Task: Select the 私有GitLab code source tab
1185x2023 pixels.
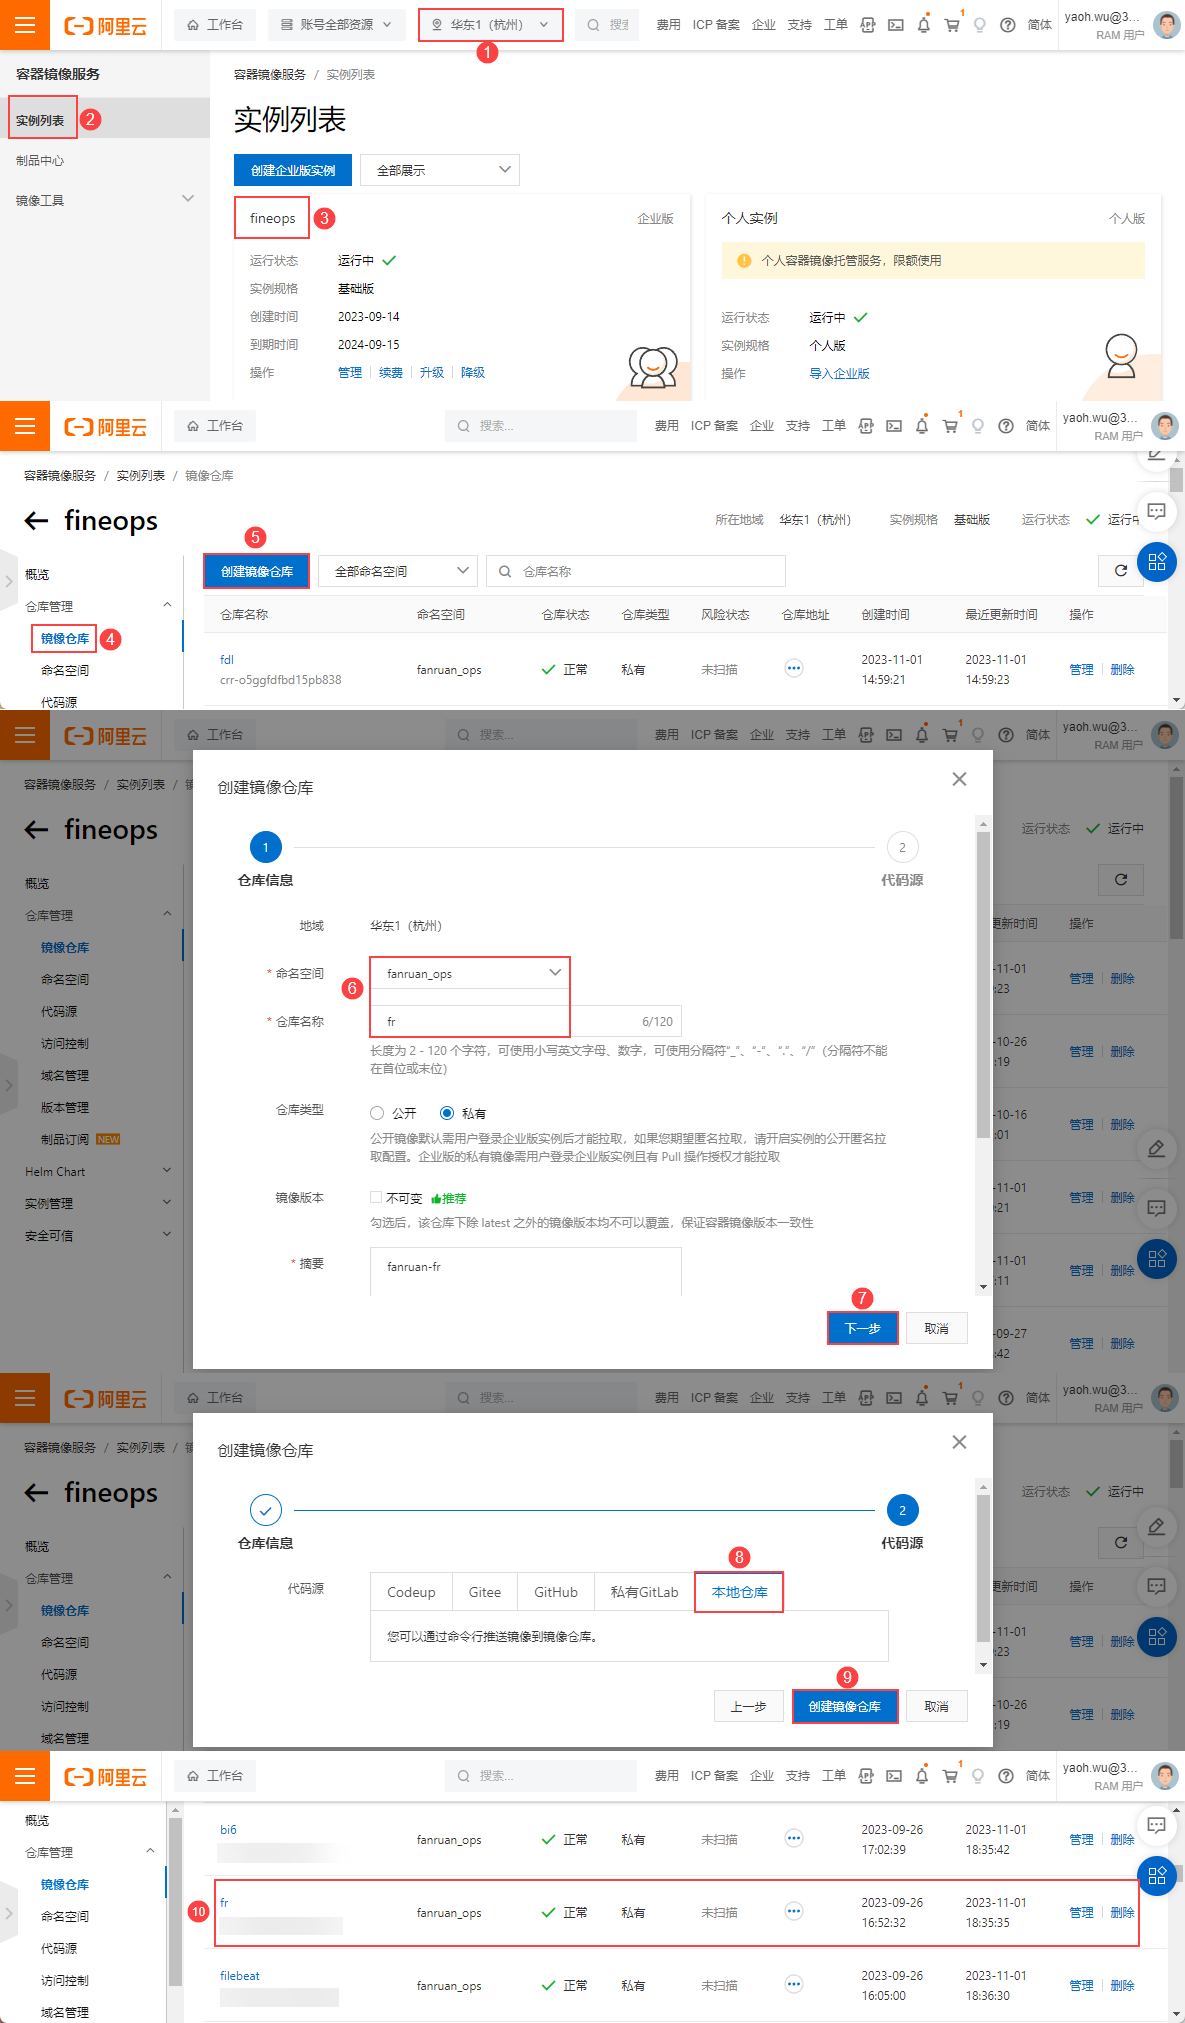Action: click(x=645, y=1592)
